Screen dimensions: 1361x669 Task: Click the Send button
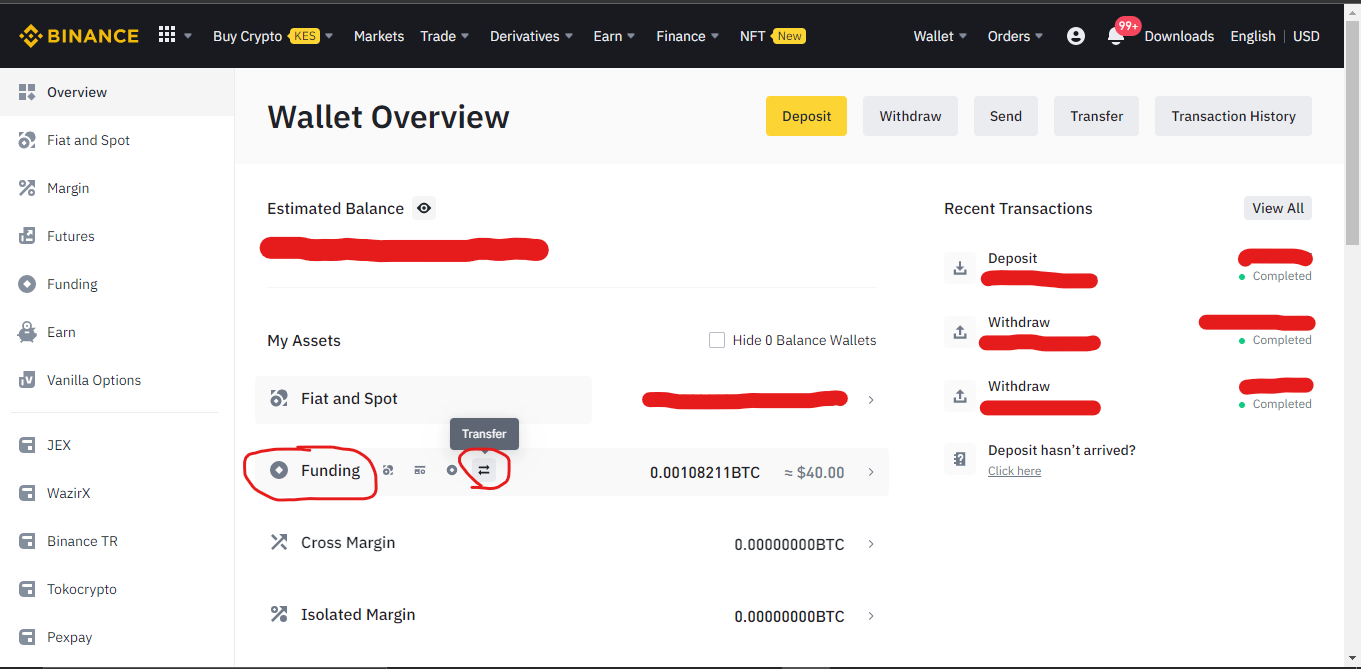coord(1006,116)
